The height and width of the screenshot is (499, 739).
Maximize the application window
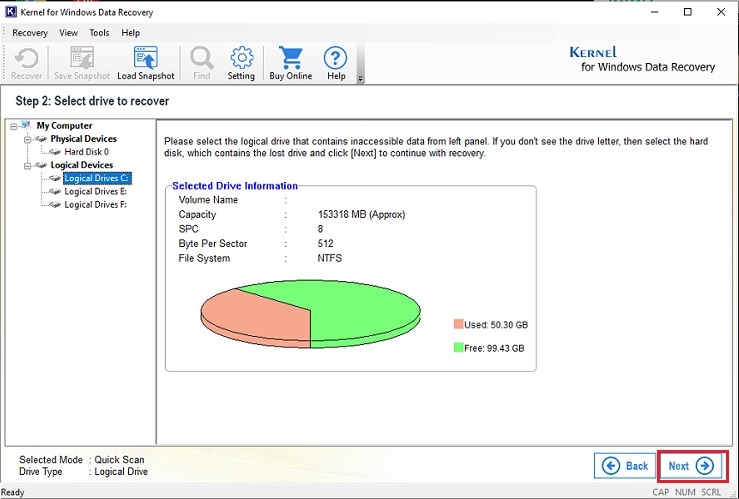(688, 12)
